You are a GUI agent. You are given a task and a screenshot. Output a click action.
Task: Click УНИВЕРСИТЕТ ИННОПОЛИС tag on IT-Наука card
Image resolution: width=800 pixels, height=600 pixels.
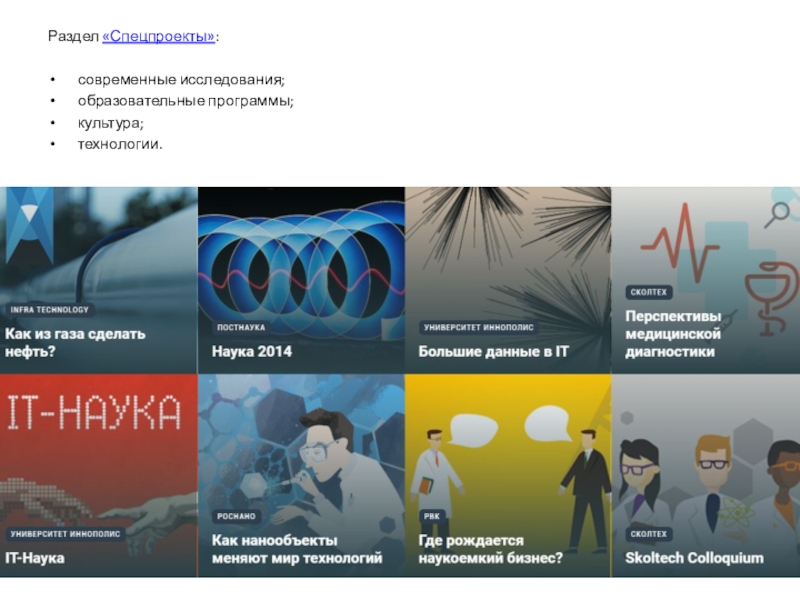pos(65,534)
